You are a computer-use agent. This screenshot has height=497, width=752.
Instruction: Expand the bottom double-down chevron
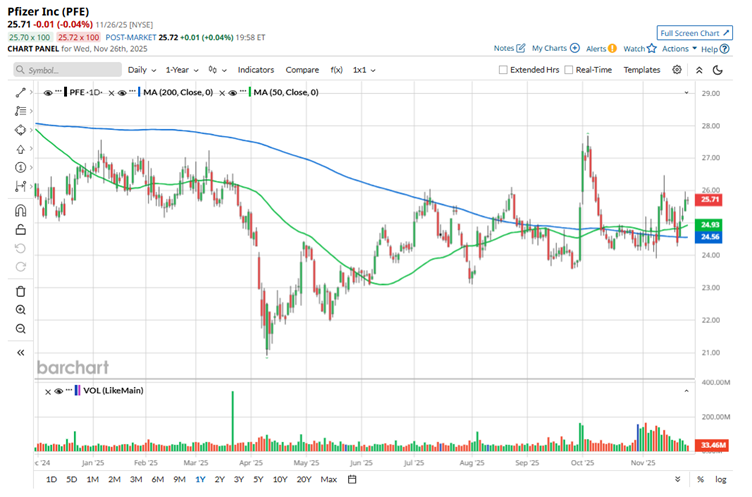(677, 479)
